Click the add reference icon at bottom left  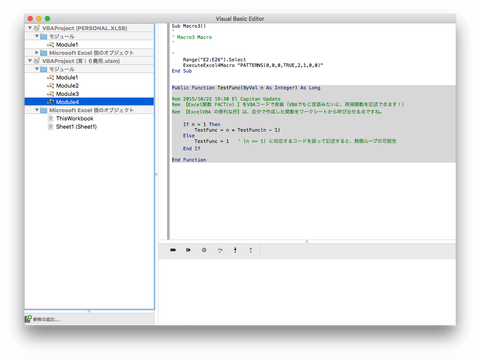coord(28,319)
